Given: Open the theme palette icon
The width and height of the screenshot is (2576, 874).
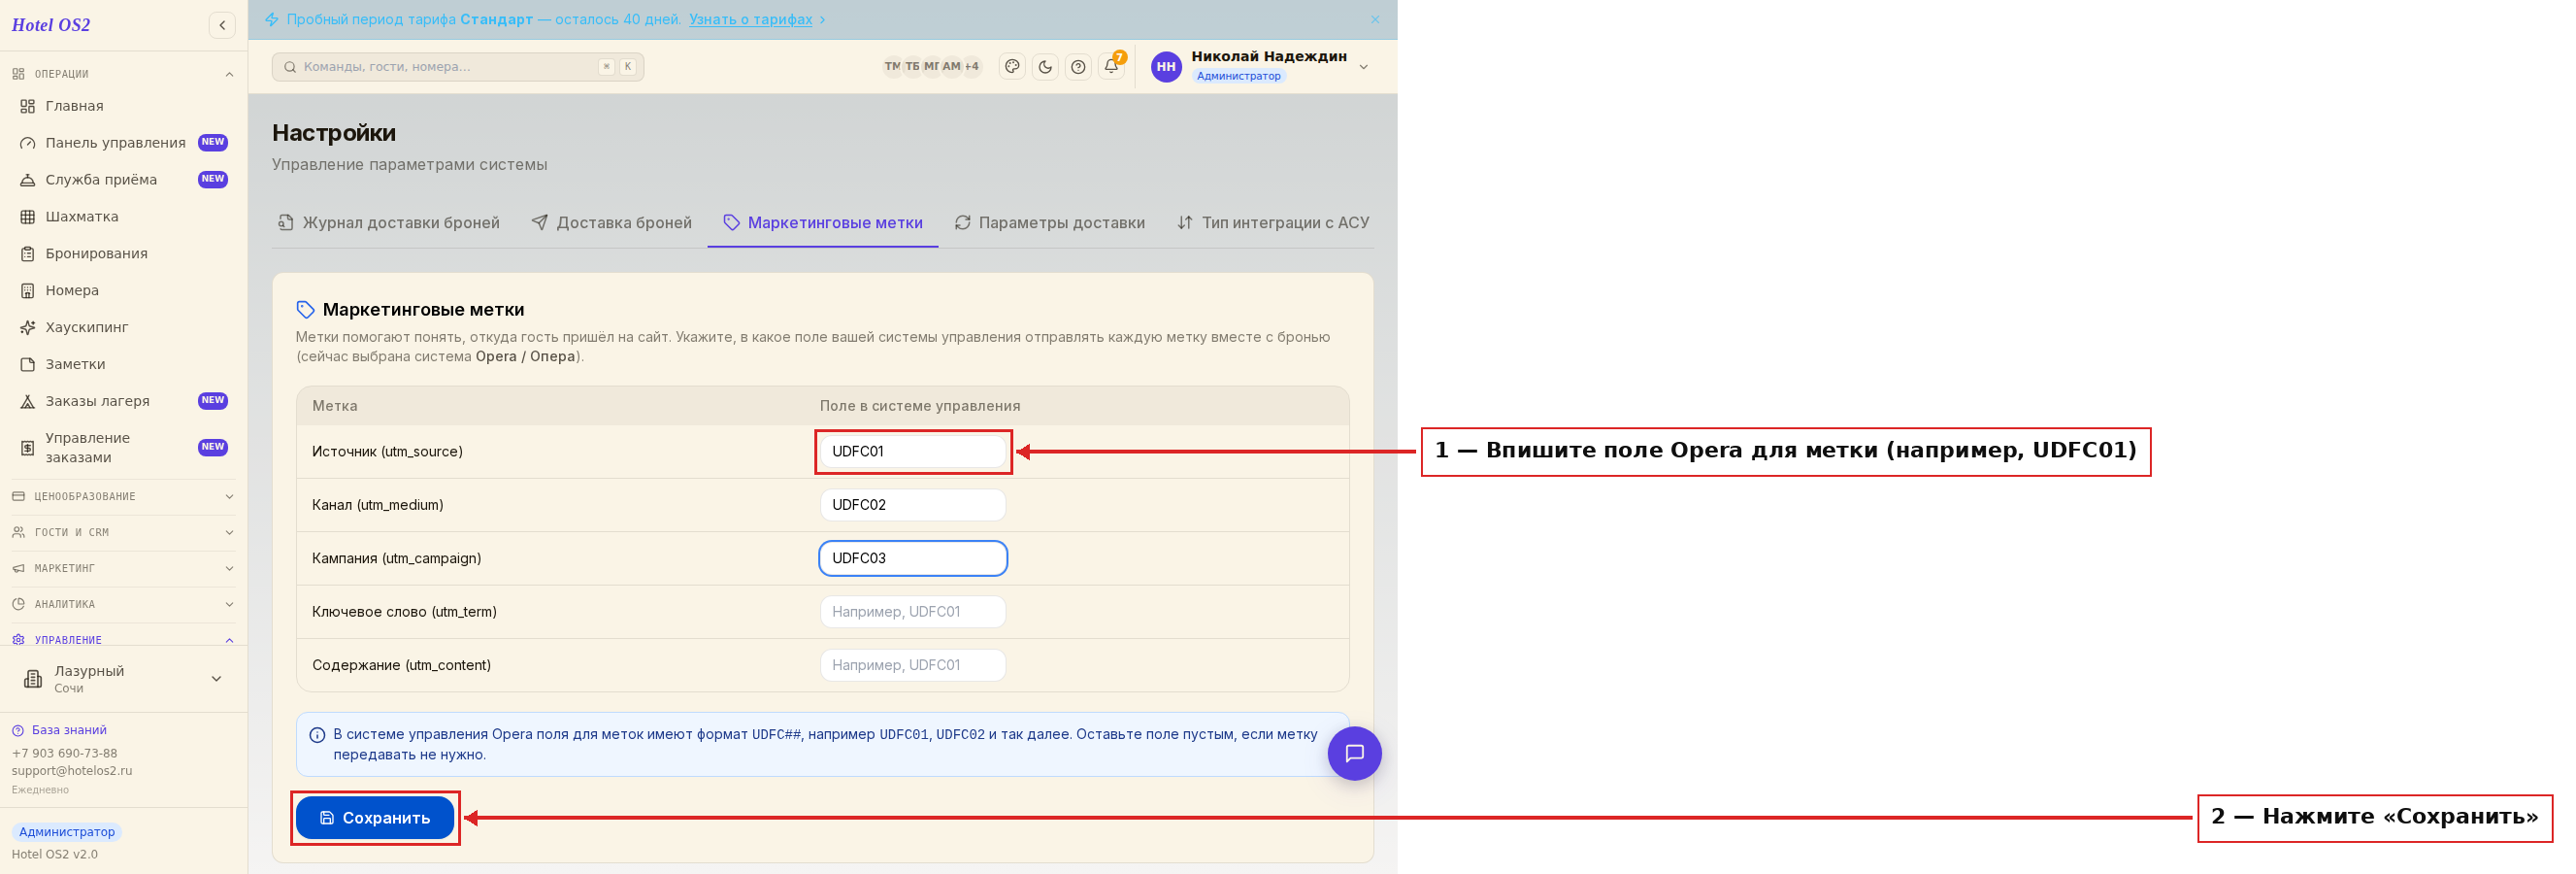Looking at the screenshot, I should pyautogui.click(x=1012, y=67).
